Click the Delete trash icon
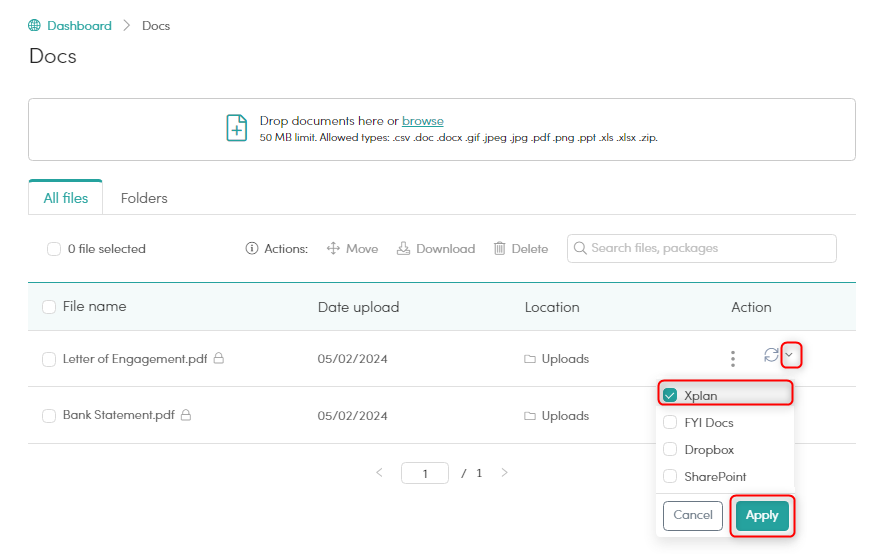869x554 pixels. point(499,249)
